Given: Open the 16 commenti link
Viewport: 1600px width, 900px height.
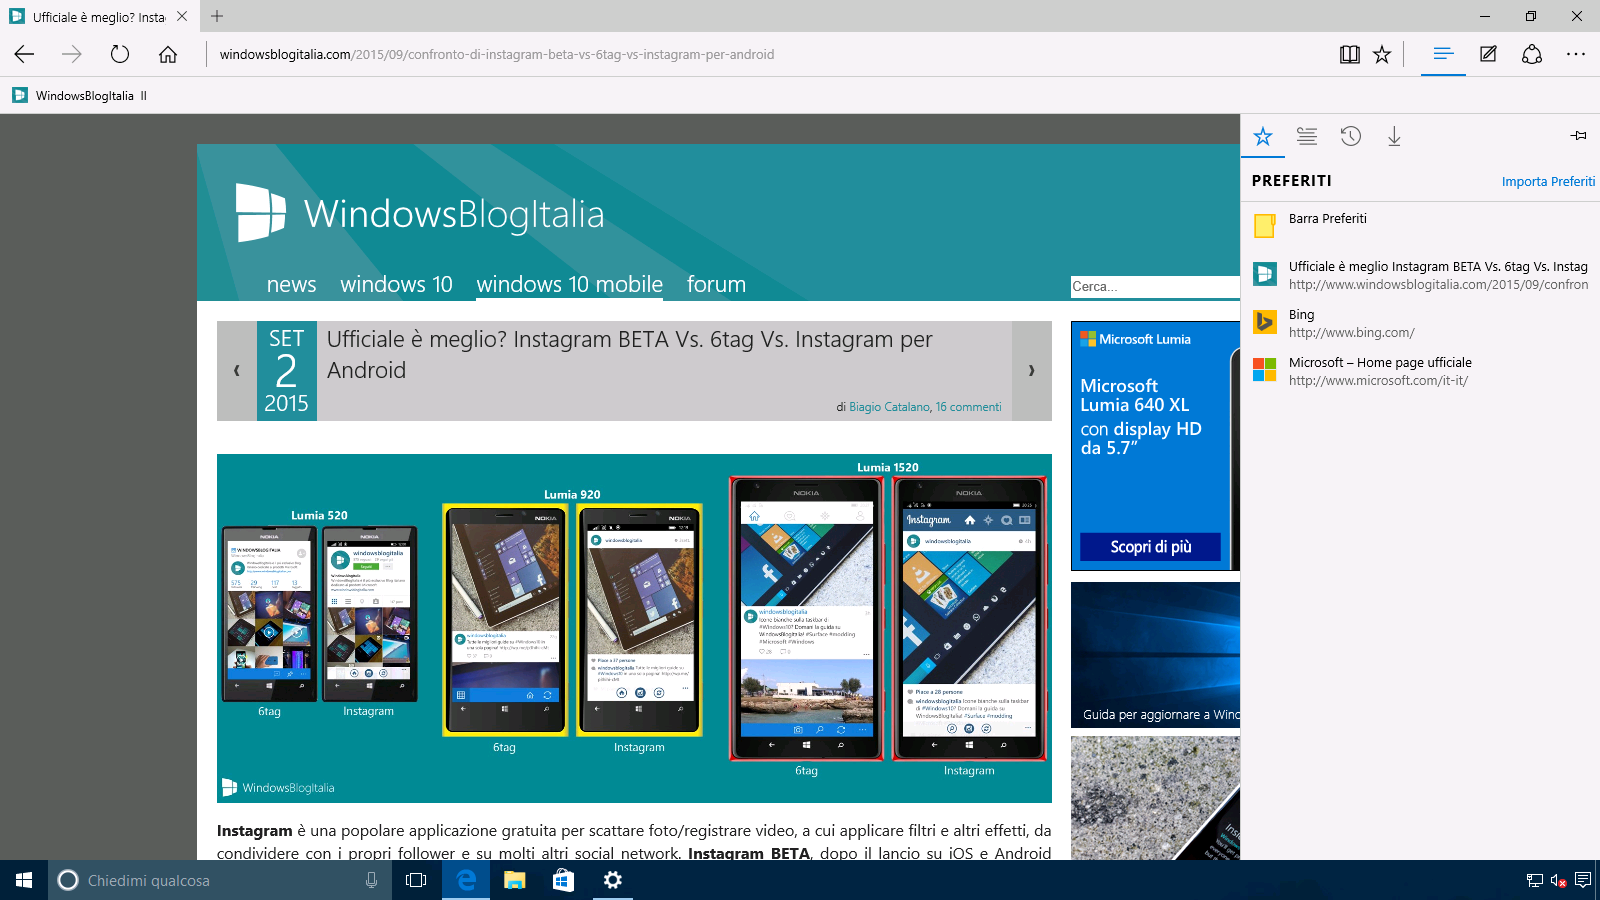Looking at the screenshot, I should click(x=968, y=407).
